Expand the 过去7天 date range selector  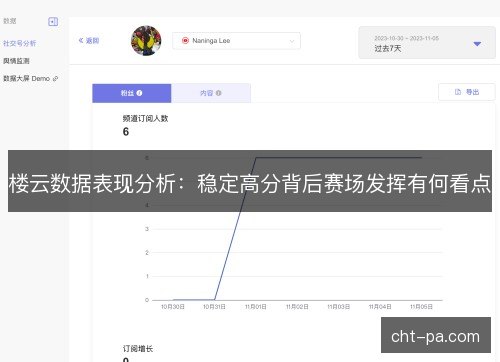[x=427, y=43]
